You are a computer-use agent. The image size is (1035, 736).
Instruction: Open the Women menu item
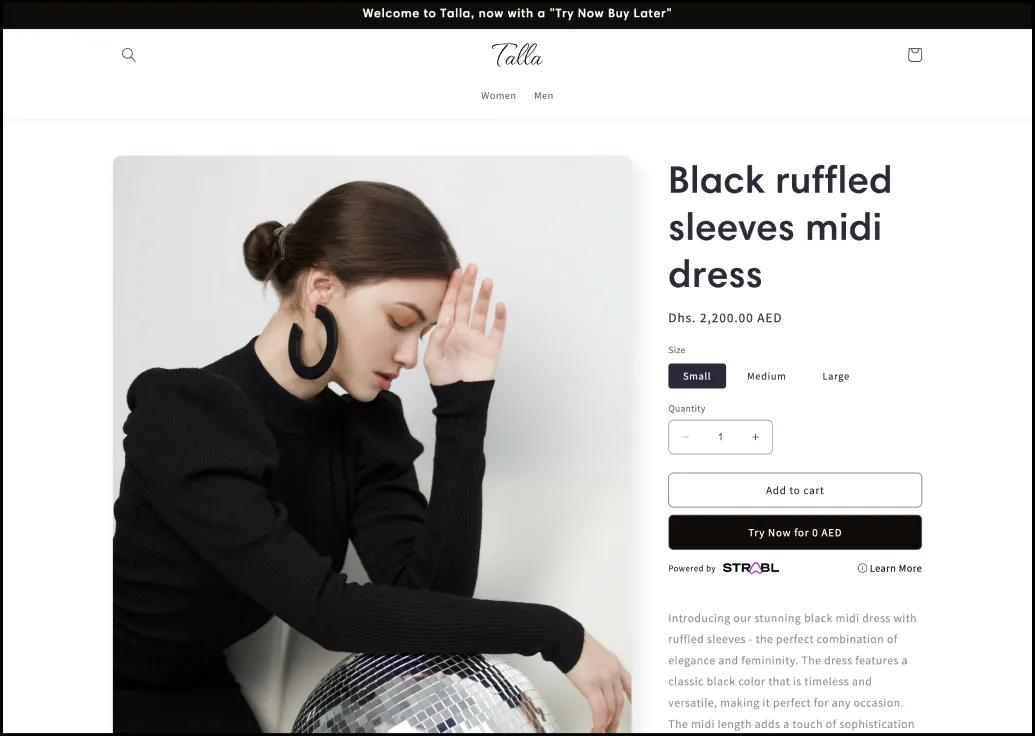(498, 95)
